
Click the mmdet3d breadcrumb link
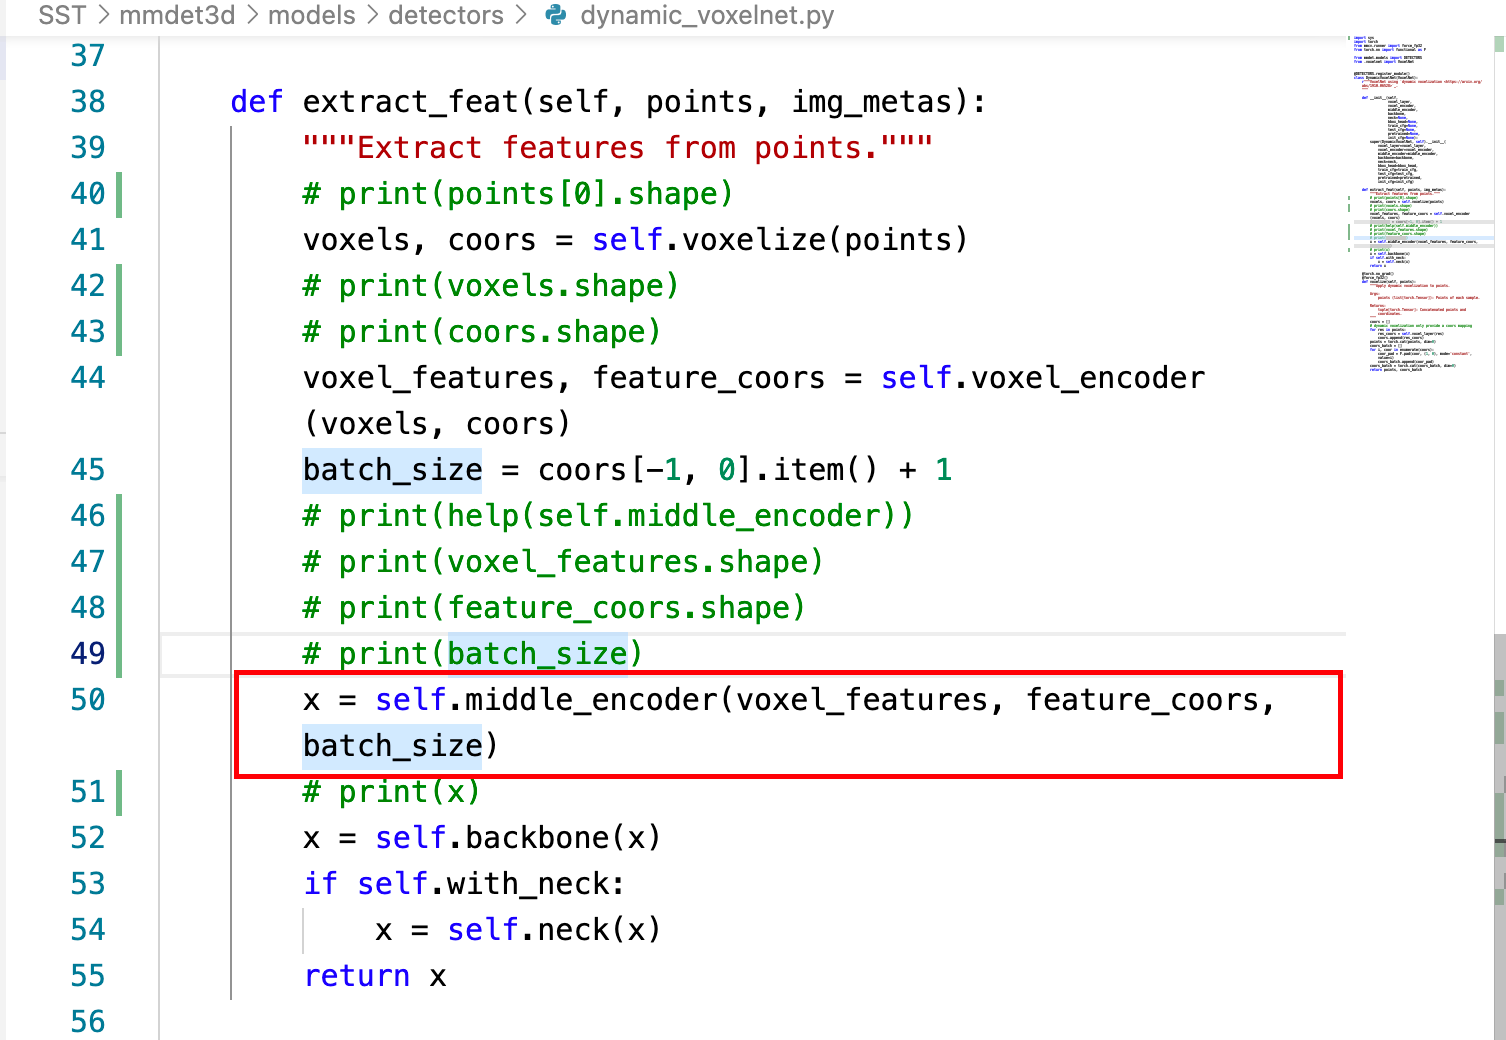tap(177, 15)
